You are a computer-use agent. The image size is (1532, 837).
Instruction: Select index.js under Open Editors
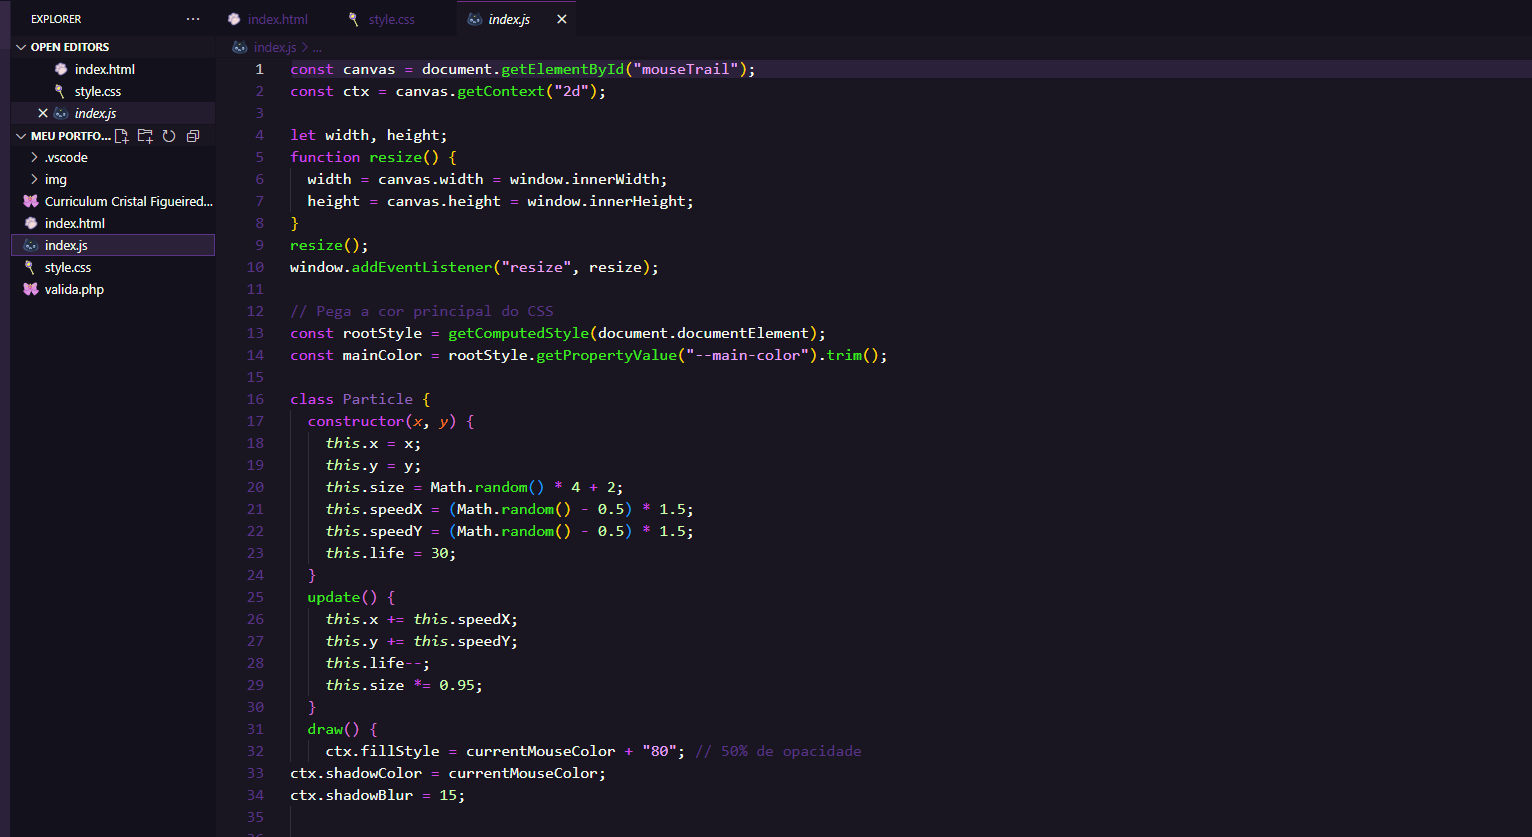coord(113,113)
